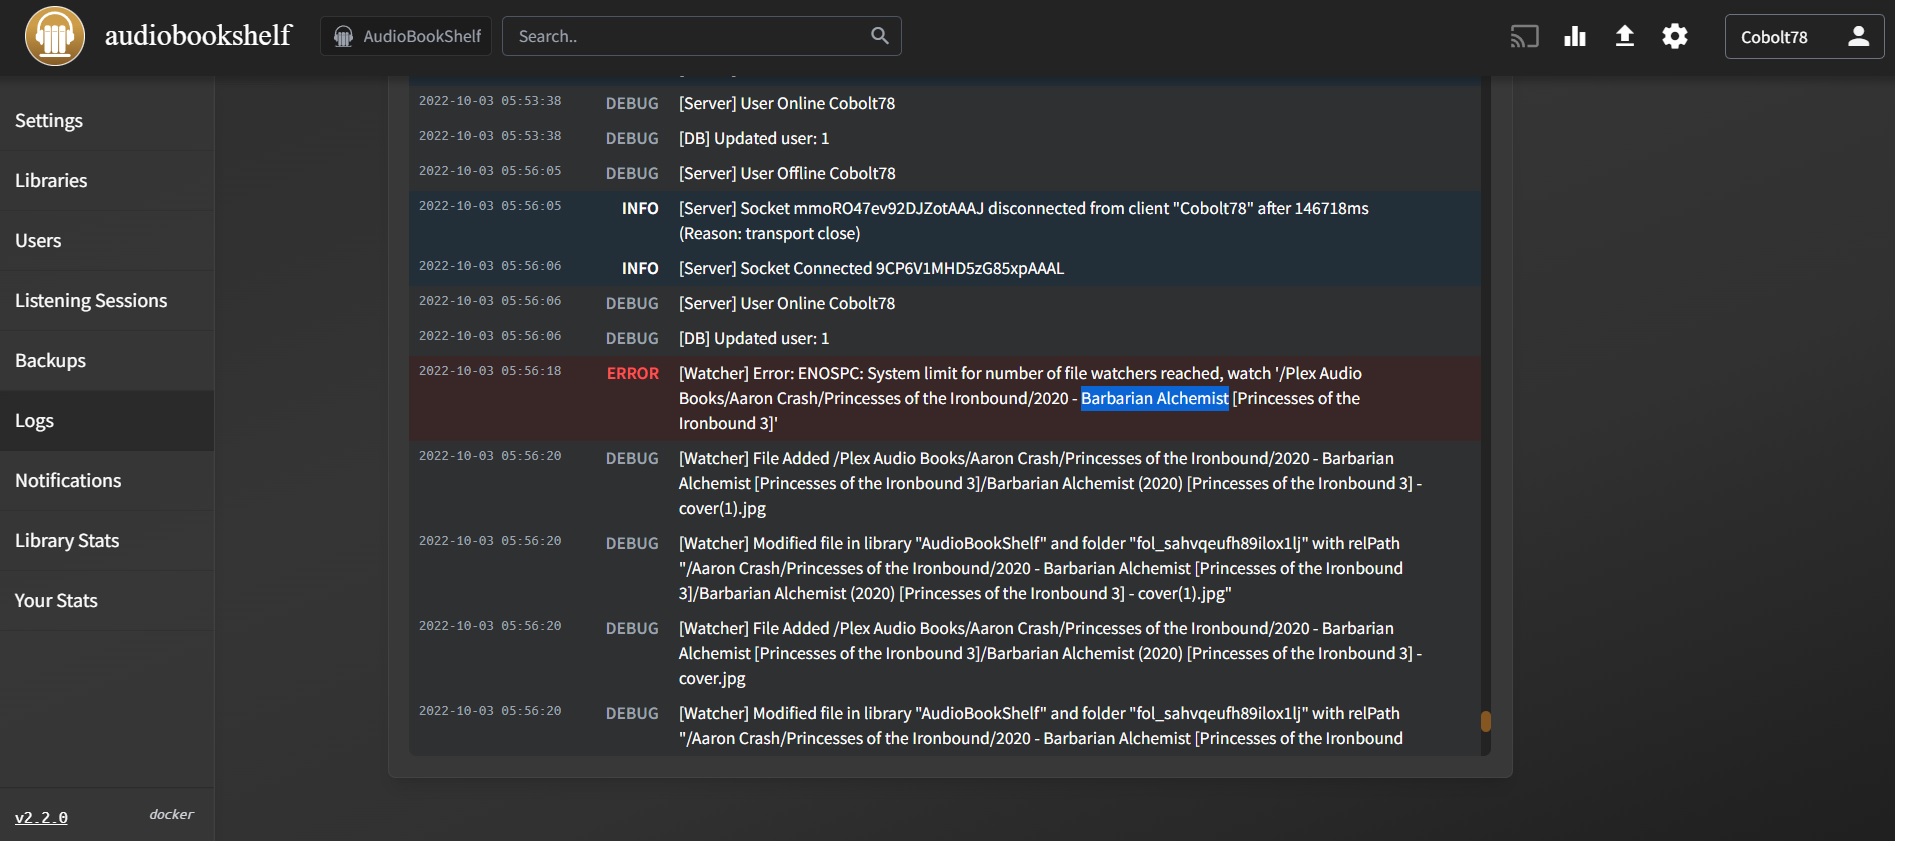Open Backups in sidebar
Viewport: 1912px width, 846px height.
pyautogui.click(x=106, y=361)
